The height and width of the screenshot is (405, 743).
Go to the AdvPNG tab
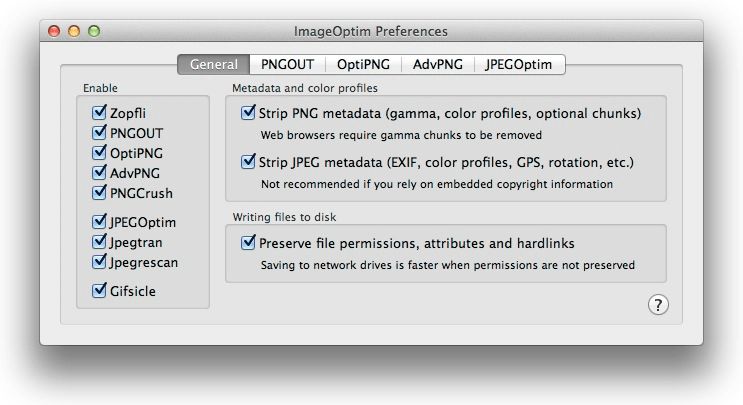point(437,65)
